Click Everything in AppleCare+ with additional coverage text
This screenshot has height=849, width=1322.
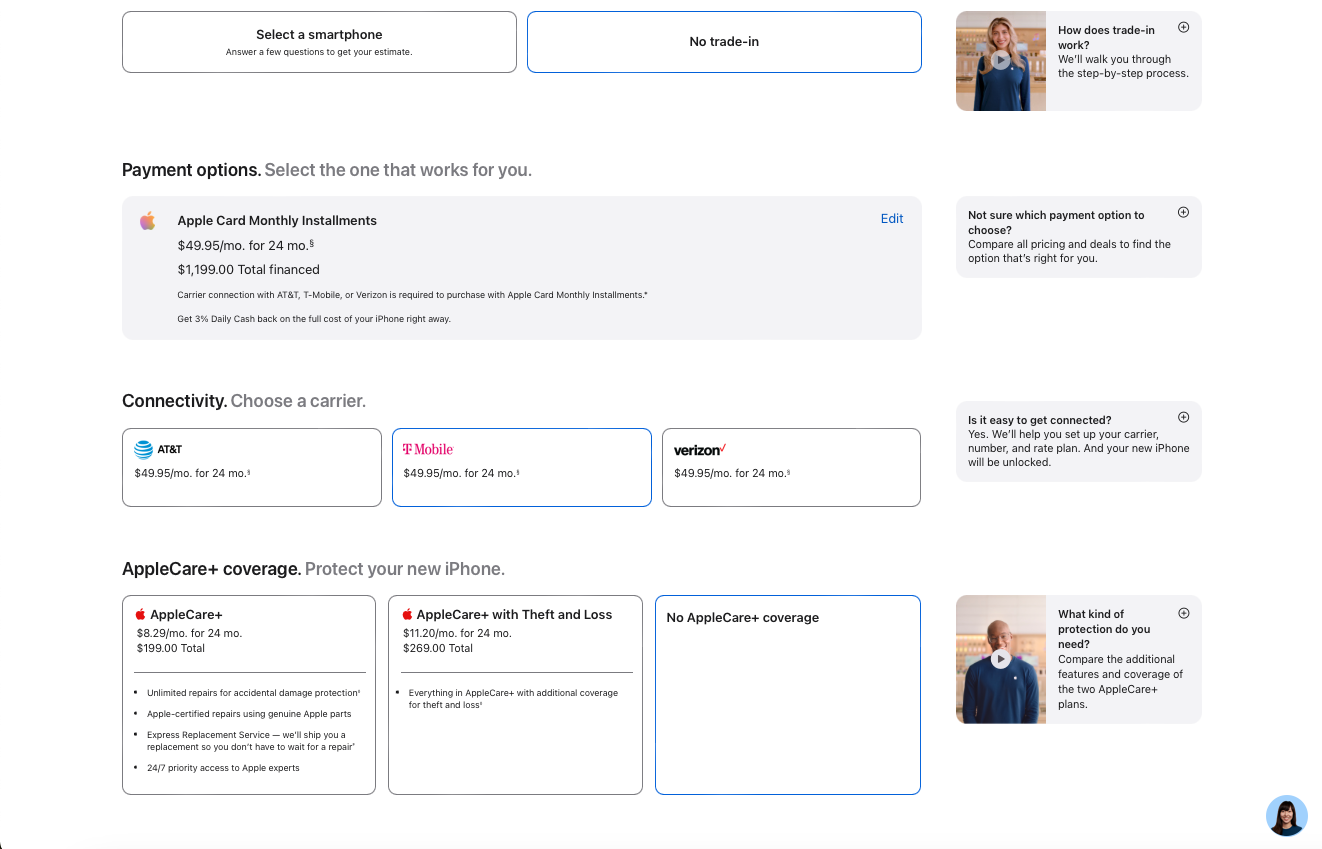click(x=513, y=699)
